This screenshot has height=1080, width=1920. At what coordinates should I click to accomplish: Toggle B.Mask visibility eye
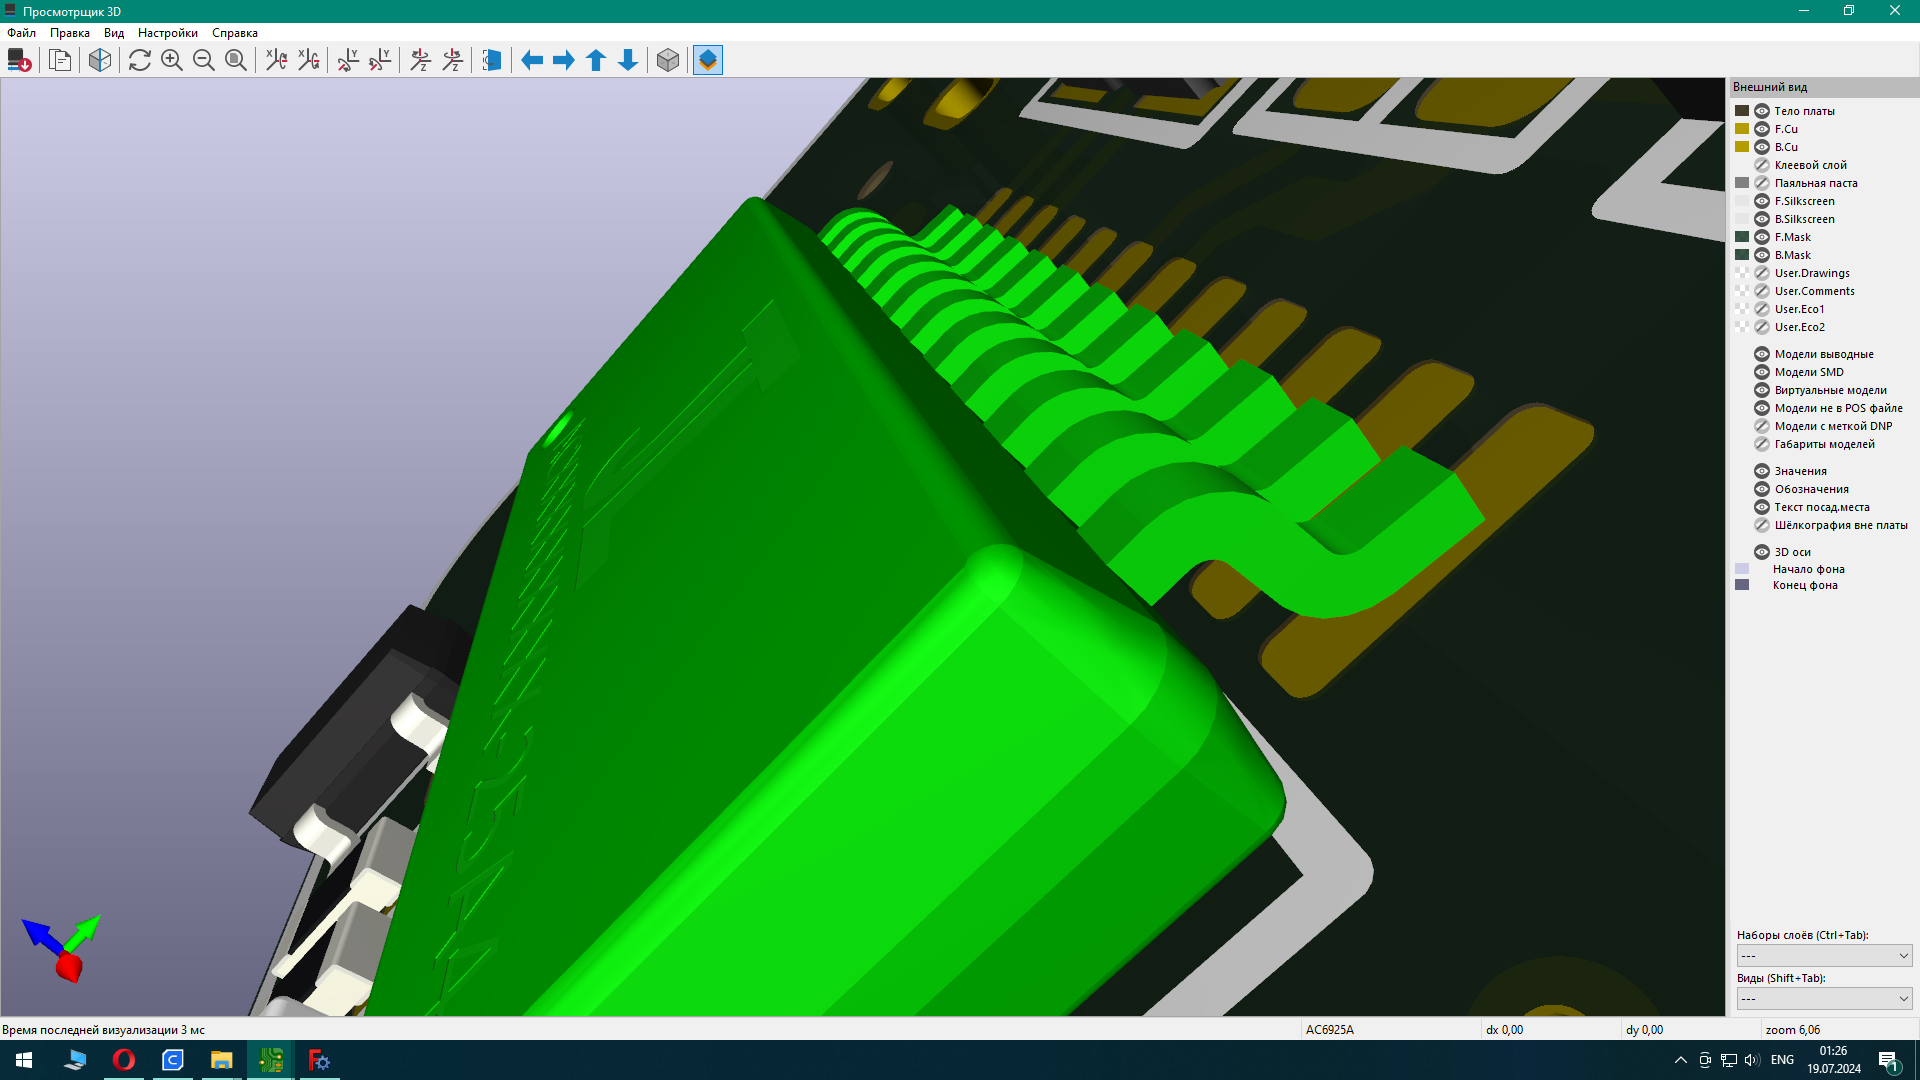point(1762,255)
